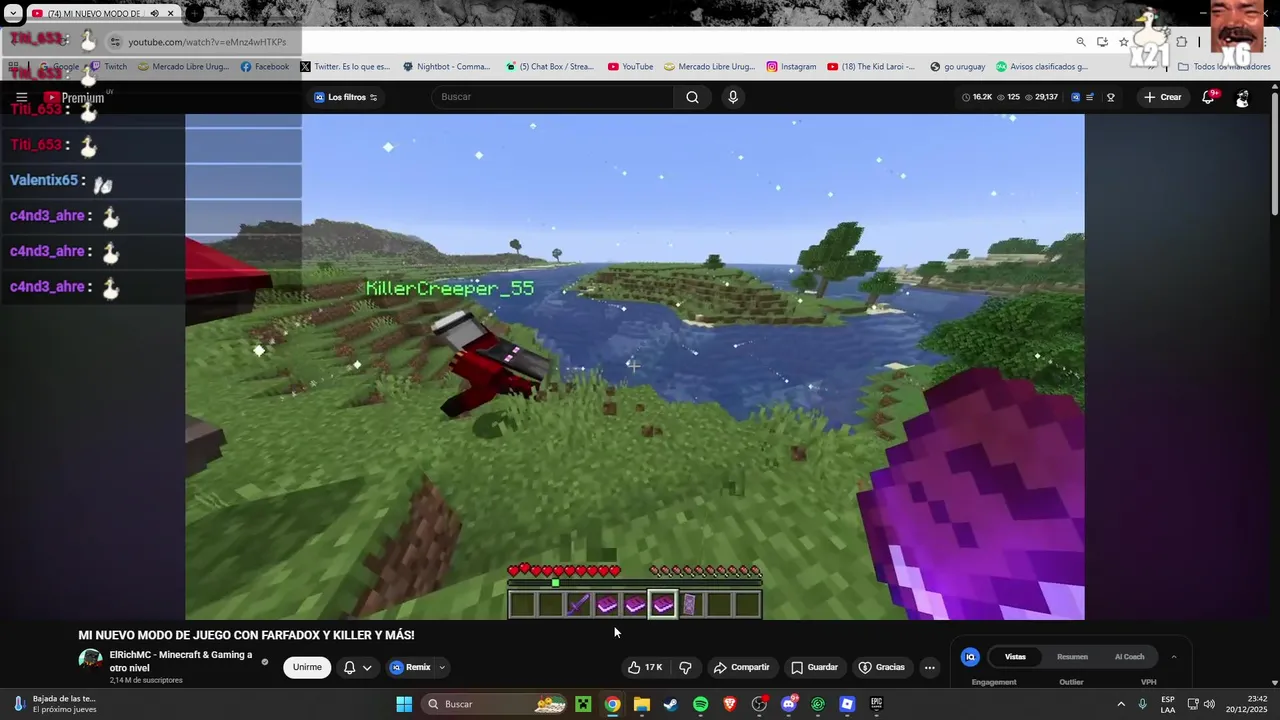Open volume control in system tray
The image size is (1280, 720).
[1209, 704]
